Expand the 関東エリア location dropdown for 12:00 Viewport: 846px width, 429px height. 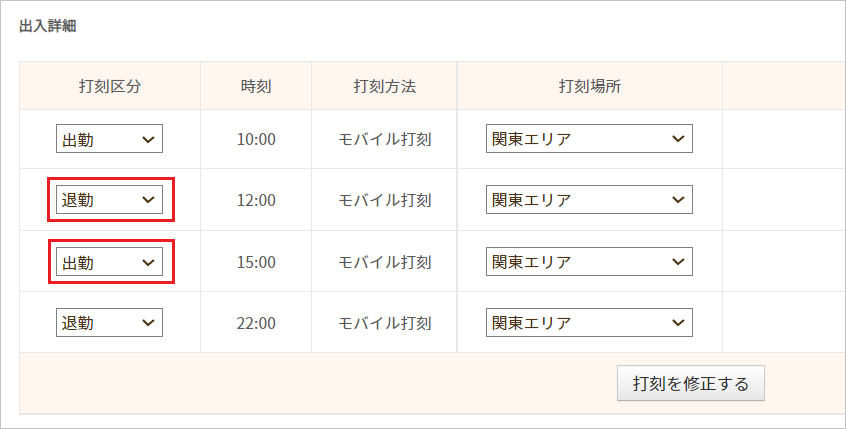tap(588, 200)
